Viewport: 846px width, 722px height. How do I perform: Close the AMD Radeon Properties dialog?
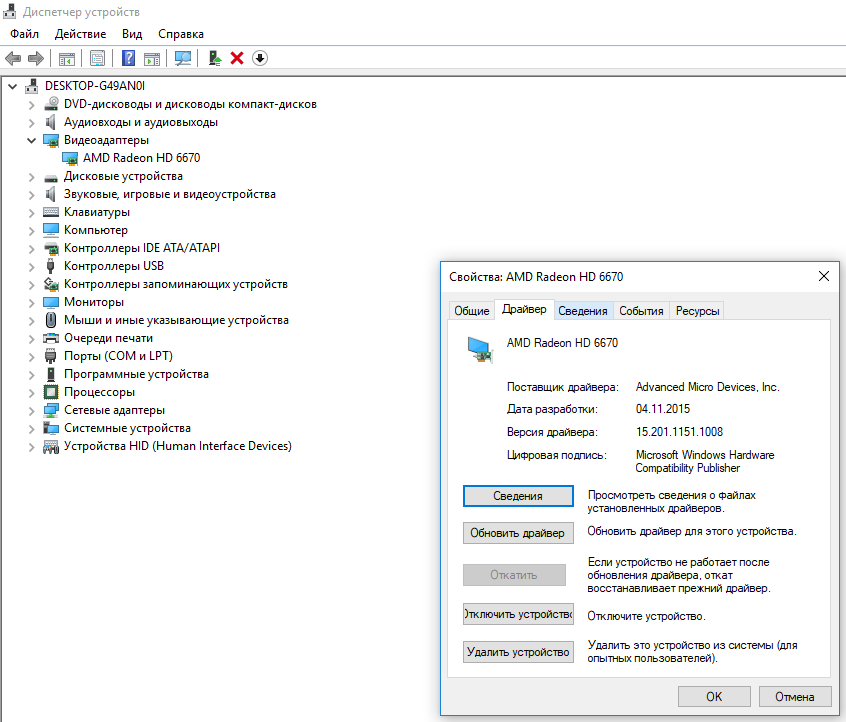pyautogui.click(x=823, y=277)
